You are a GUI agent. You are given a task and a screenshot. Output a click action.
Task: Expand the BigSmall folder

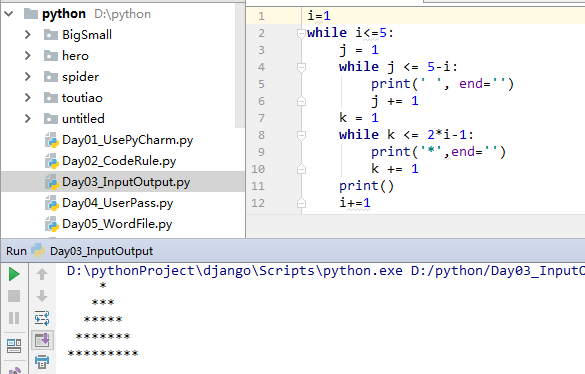[x=28, y=35]
